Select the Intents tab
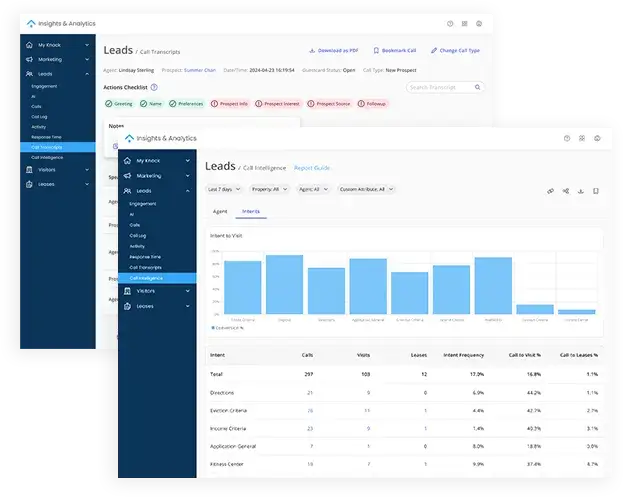 pos(251,211)
